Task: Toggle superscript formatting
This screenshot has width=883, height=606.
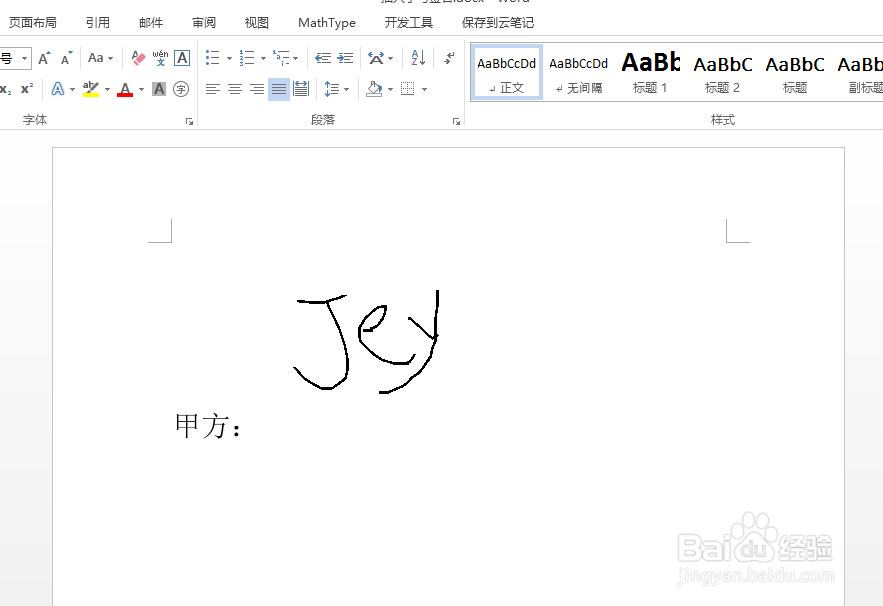Action: (x=26, y=88)
